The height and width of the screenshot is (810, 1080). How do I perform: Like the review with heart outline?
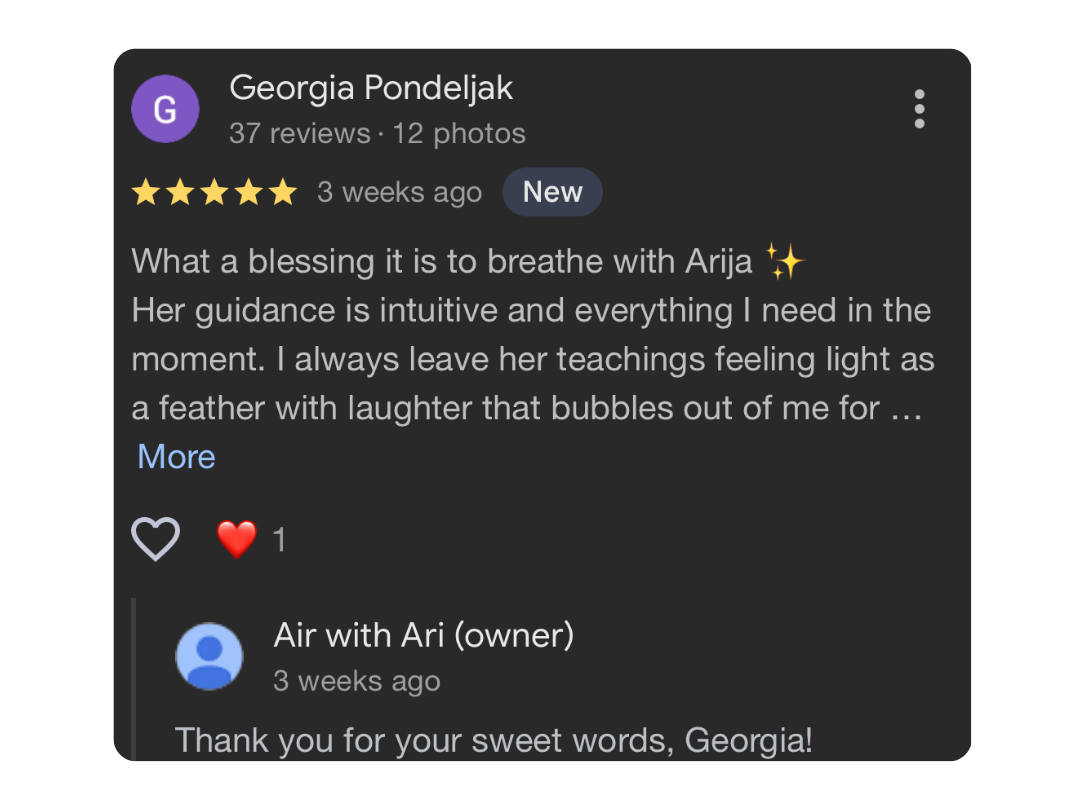pyautogui.click(x=156, y=539)
